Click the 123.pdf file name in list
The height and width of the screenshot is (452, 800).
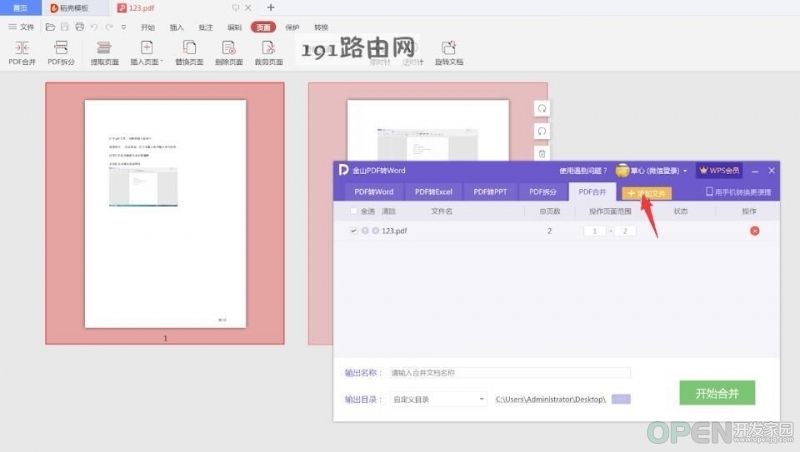(394, 231)
